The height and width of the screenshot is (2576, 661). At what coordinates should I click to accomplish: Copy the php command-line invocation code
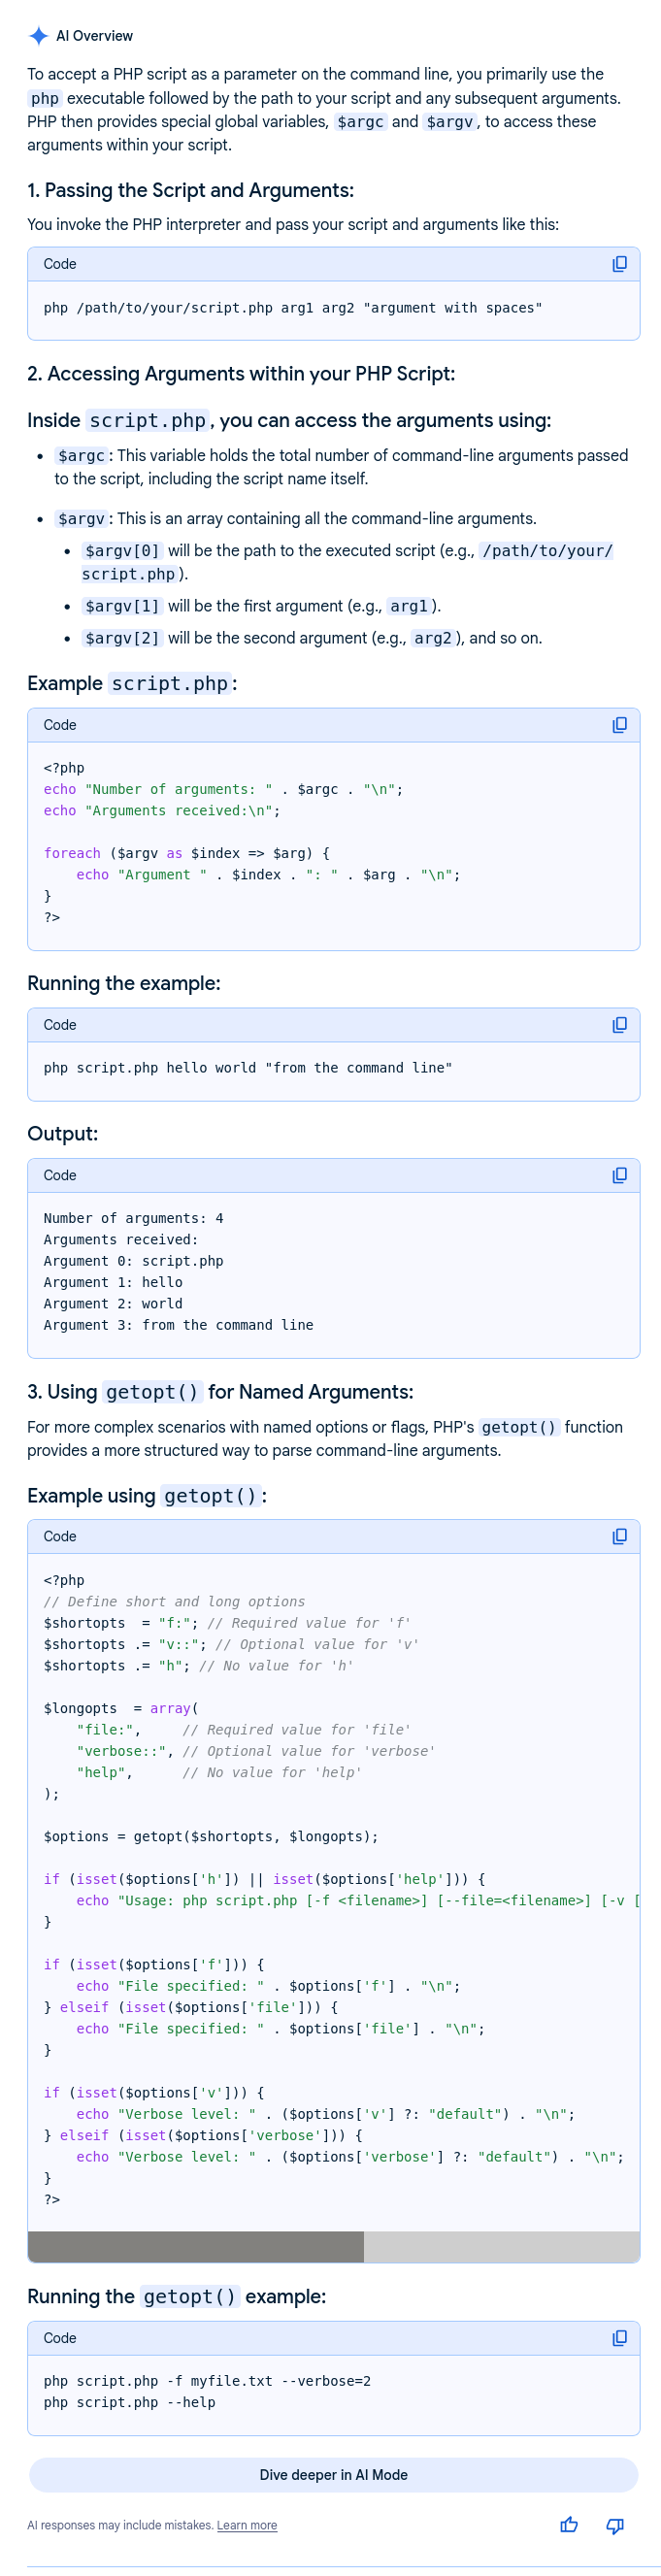click(x=619, y=264)
